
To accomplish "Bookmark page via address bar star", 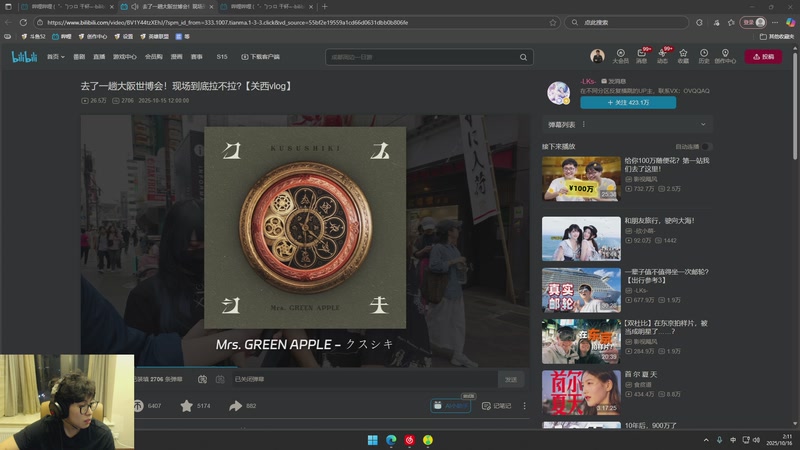I will pyautogui.click(x=553, y=22).
